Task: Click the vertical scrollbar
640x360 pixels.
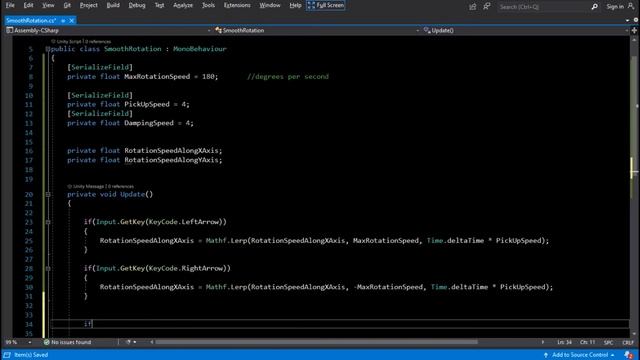Action: (634, 188)
